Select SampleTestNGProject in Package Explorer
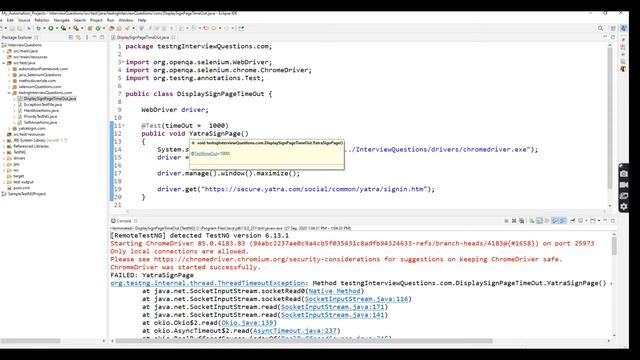The width and height of the screenshot is (640, 360). (27, 194)
